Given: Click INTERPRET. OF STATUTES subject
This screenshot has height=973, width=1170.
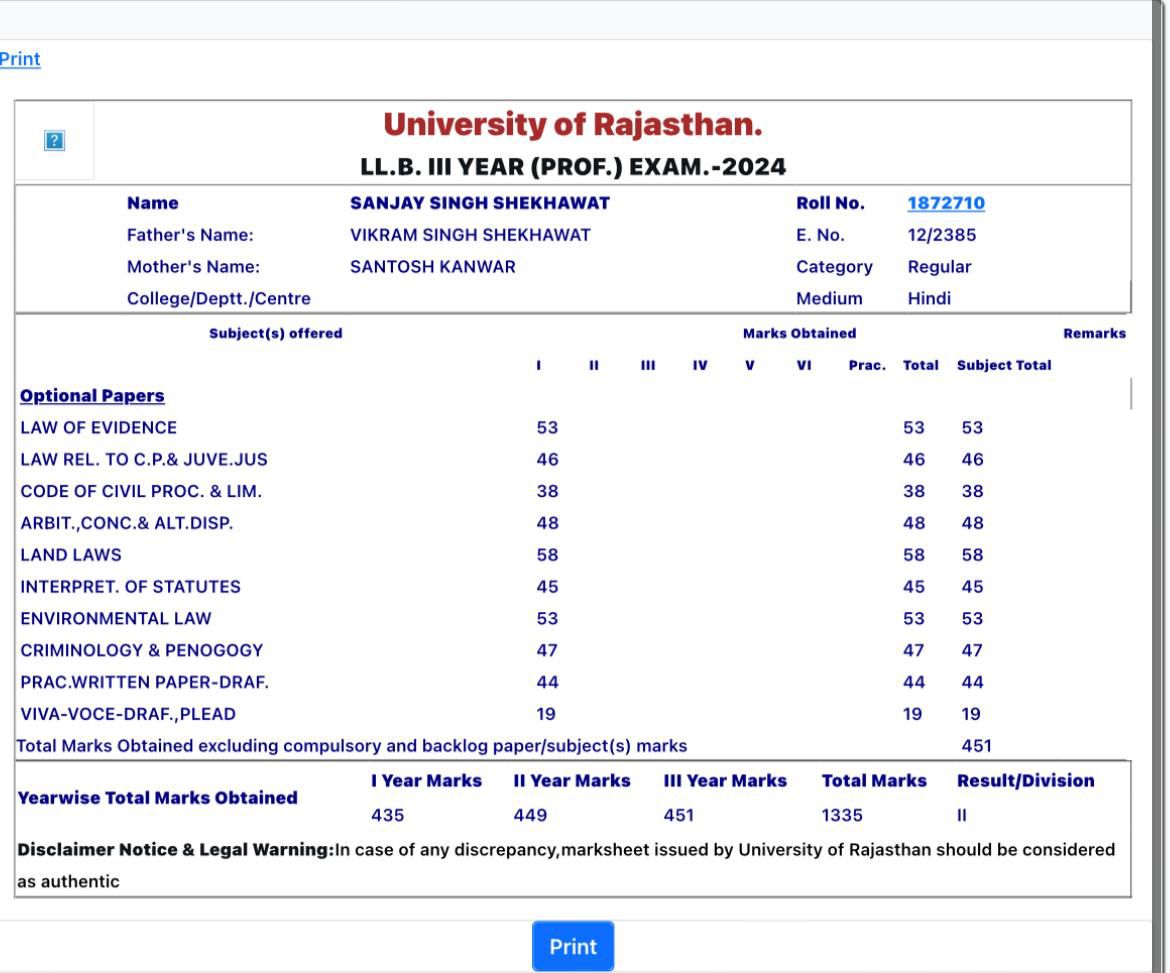Looking at the screenshot, I should tap(131, 586).
